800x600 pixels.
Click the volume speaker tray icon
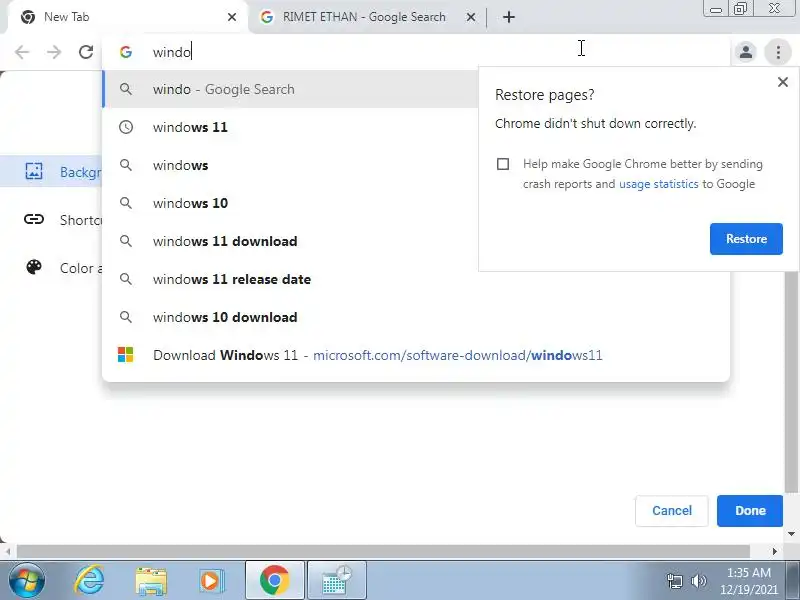[698, 581]
